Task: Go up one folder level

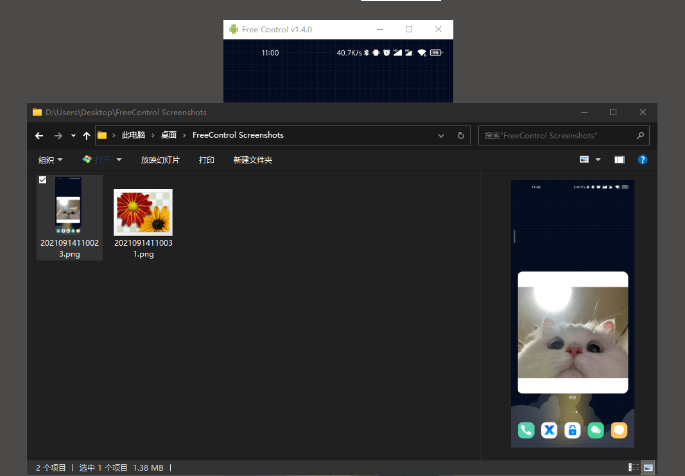Action: pos(87,135)
